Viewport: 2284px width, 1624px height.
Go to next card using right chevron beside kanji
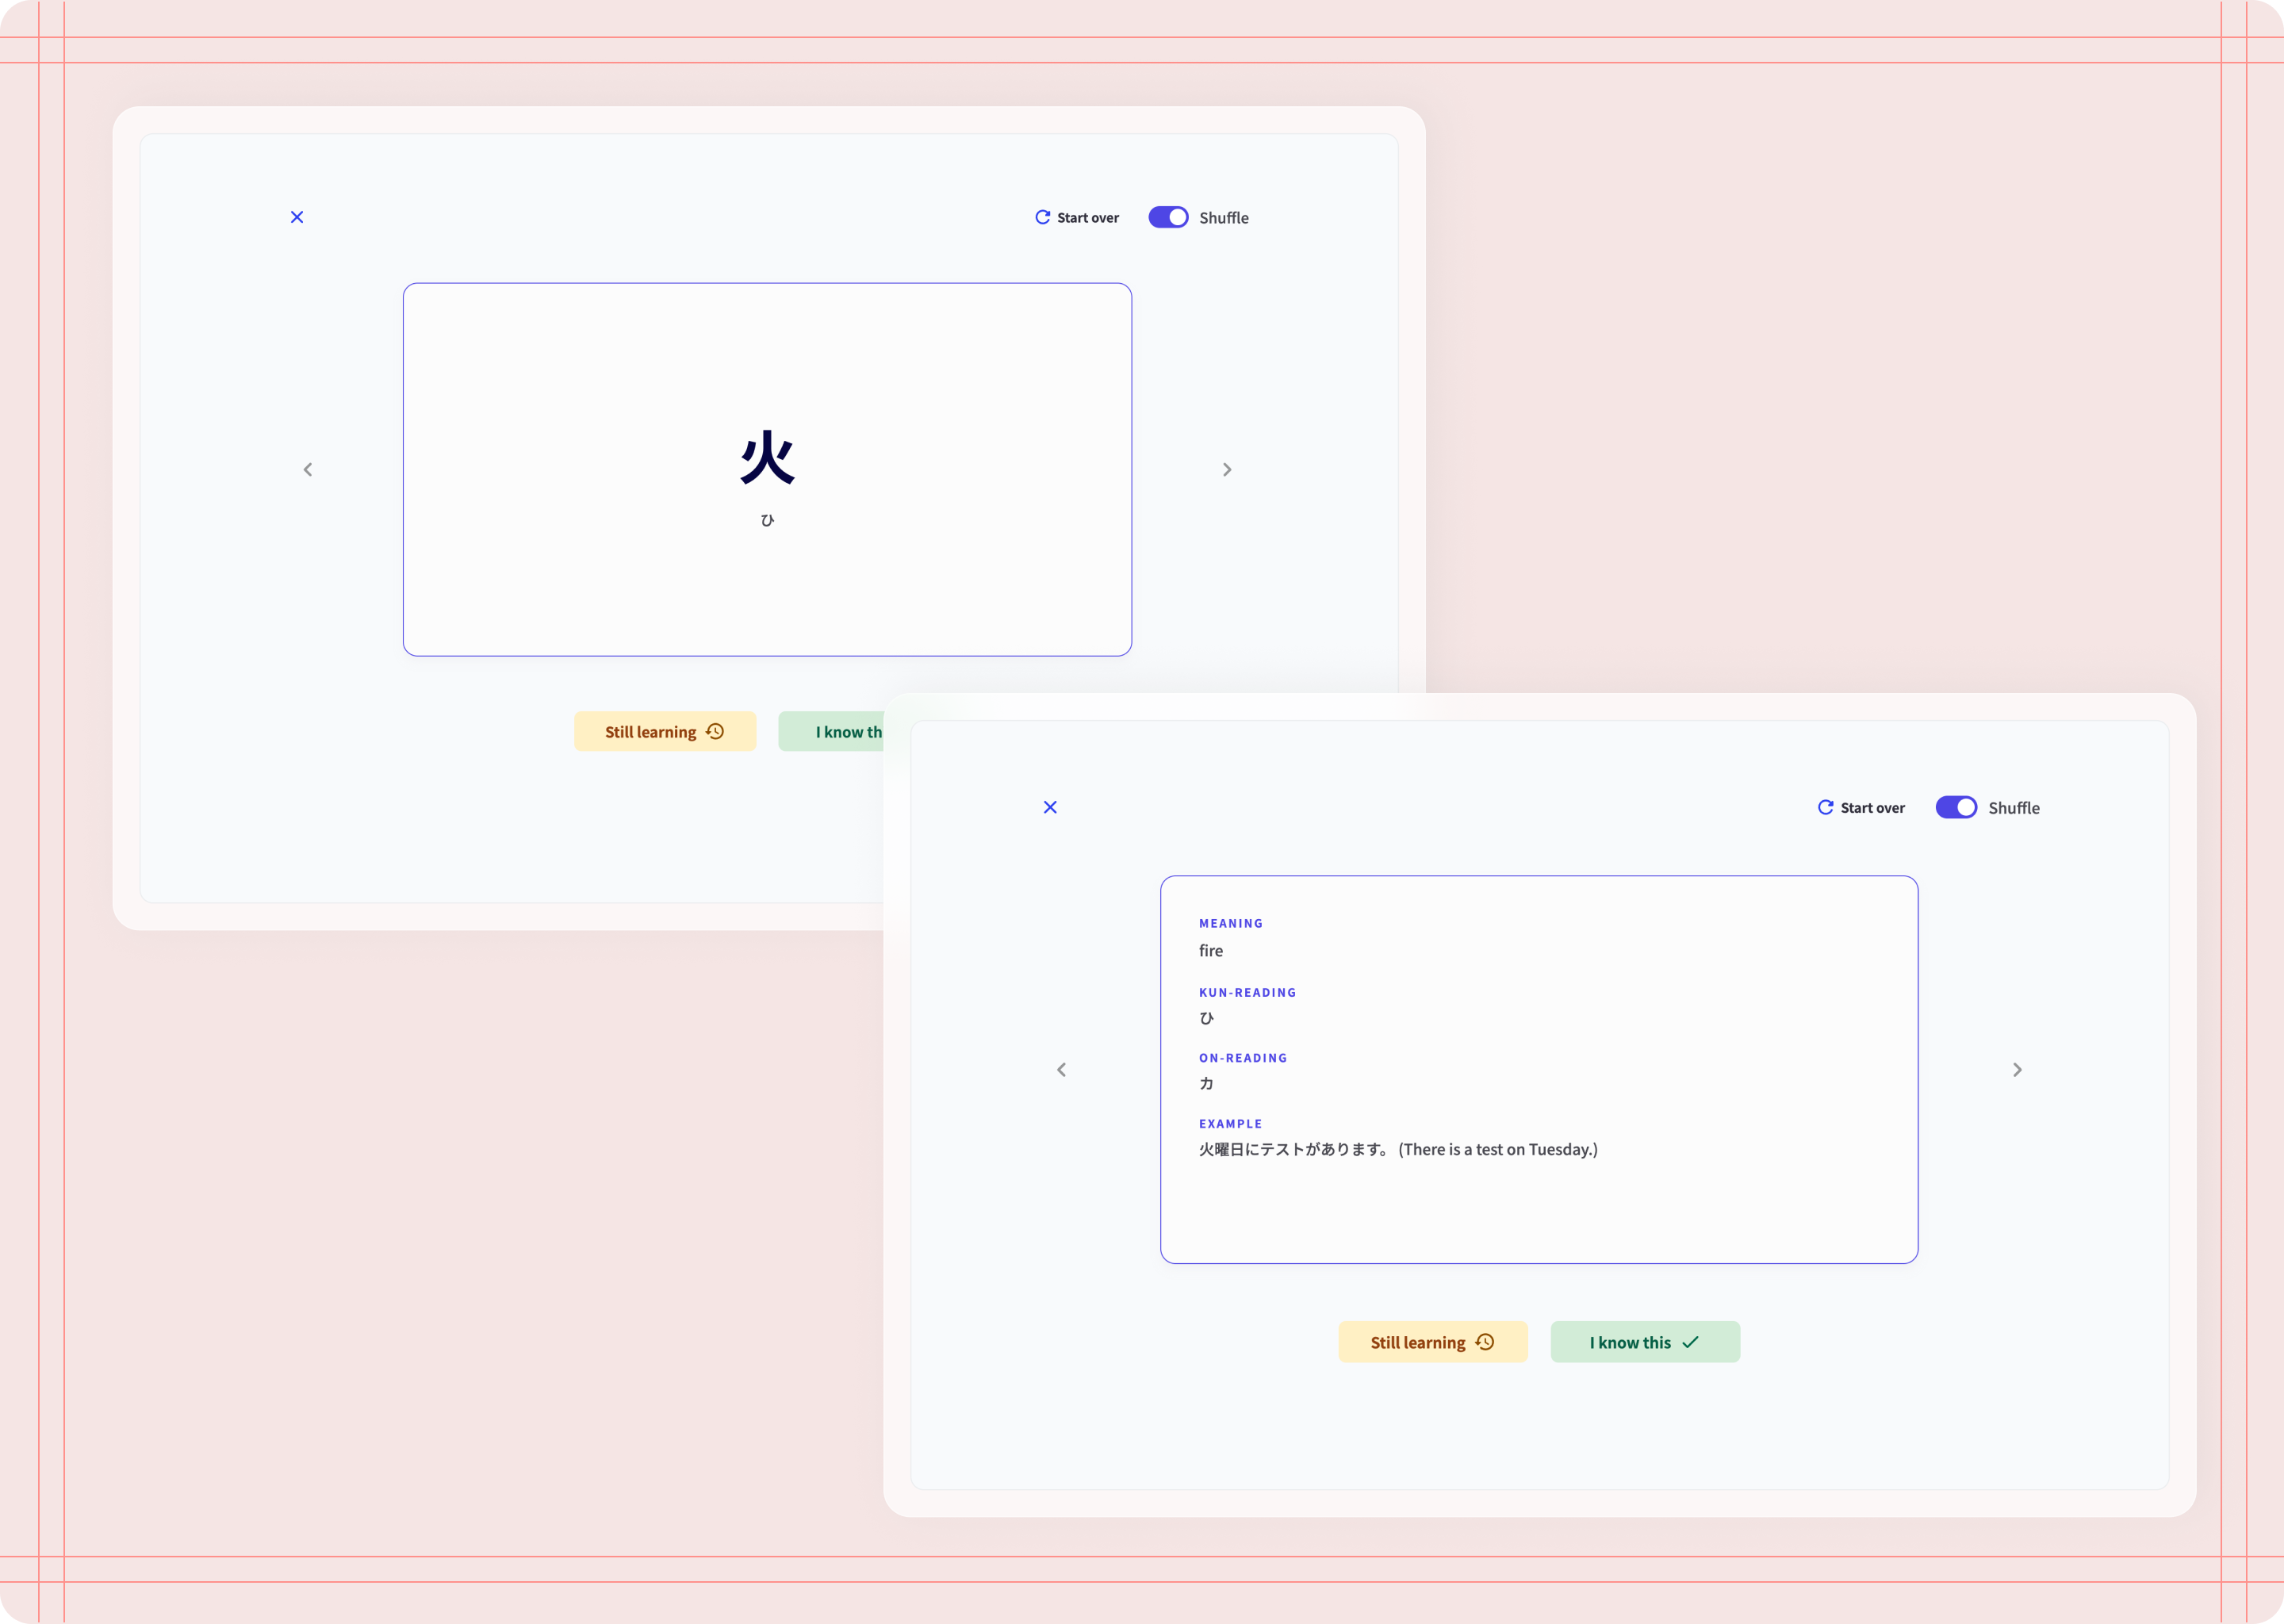coord(1227,470)
